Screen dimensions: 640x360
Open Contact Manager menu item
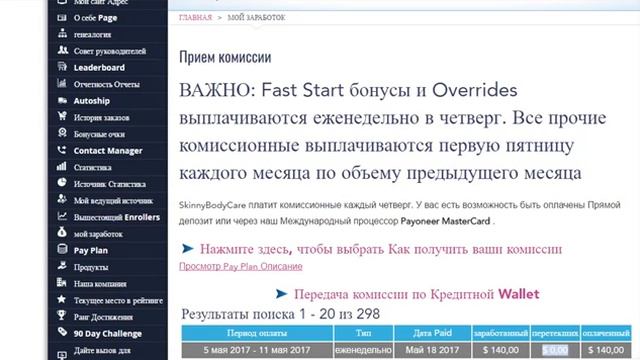click(108, 151)
